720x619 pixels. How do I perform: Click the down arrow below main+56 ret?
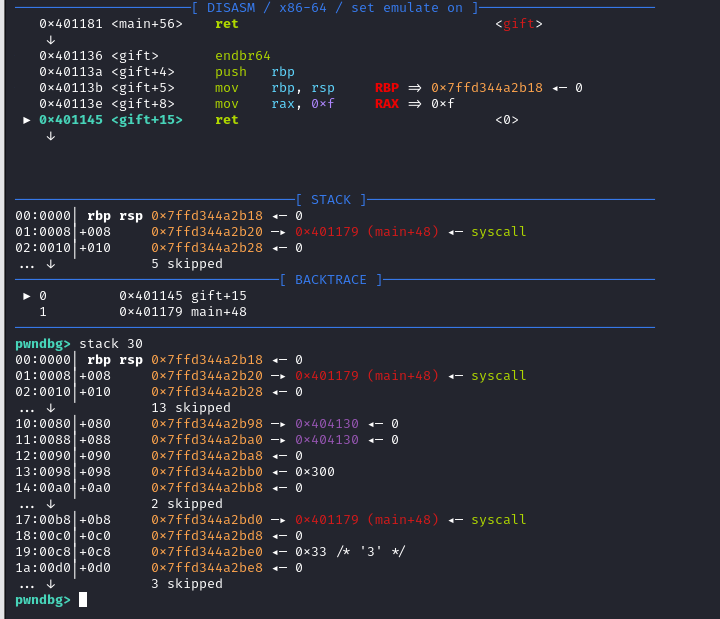(47, 40)
